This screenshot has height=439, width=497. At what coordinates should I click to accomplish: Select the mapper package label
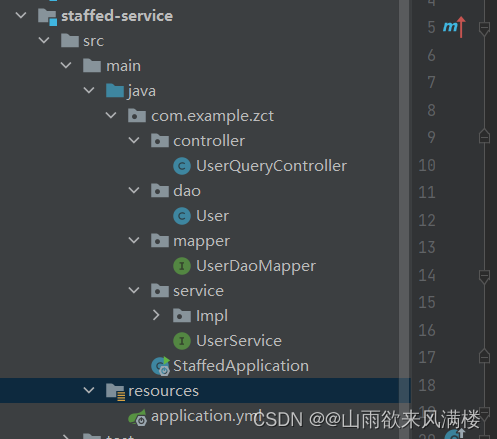[202, 241]
